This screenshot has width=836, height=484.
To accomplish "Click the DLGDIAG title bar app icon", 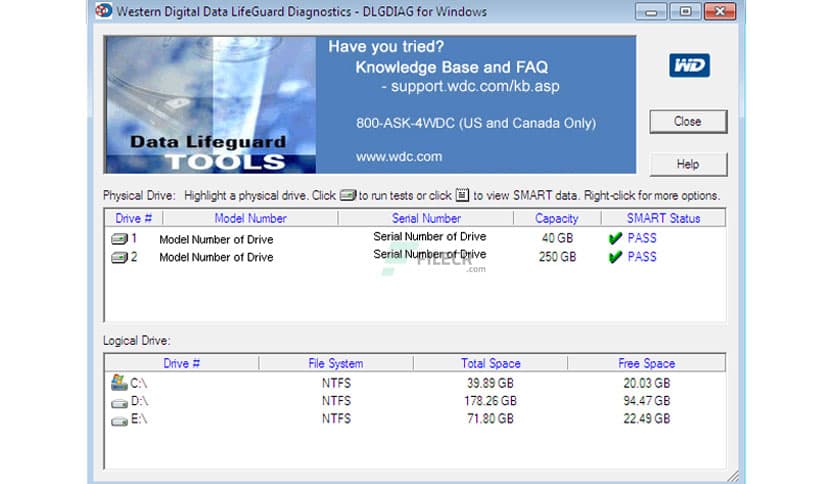I will pos(104,10).
